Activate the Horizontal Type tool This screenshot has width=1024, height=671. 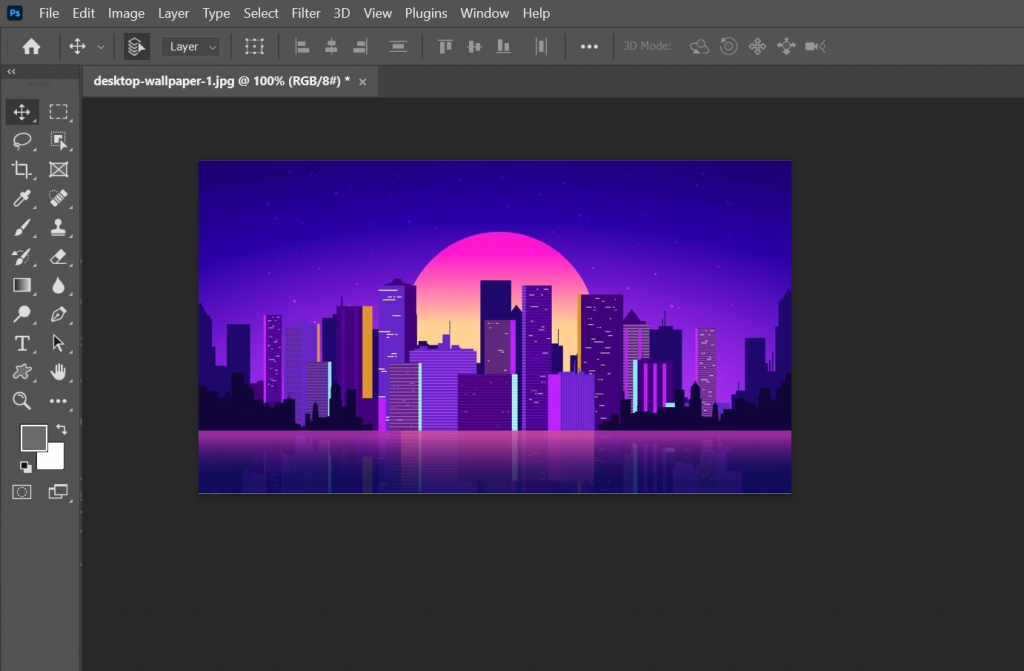[22, 343]
